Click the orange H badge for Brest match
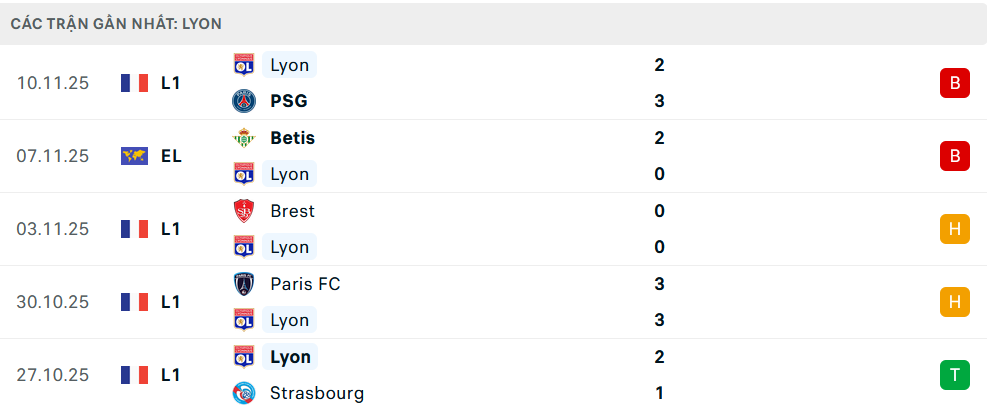987x411 pixels. (954, 229)
